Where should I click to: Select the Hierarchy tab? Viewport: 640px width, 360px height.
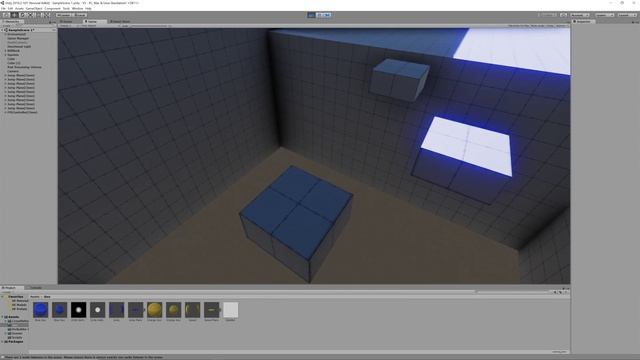[12, 21]
